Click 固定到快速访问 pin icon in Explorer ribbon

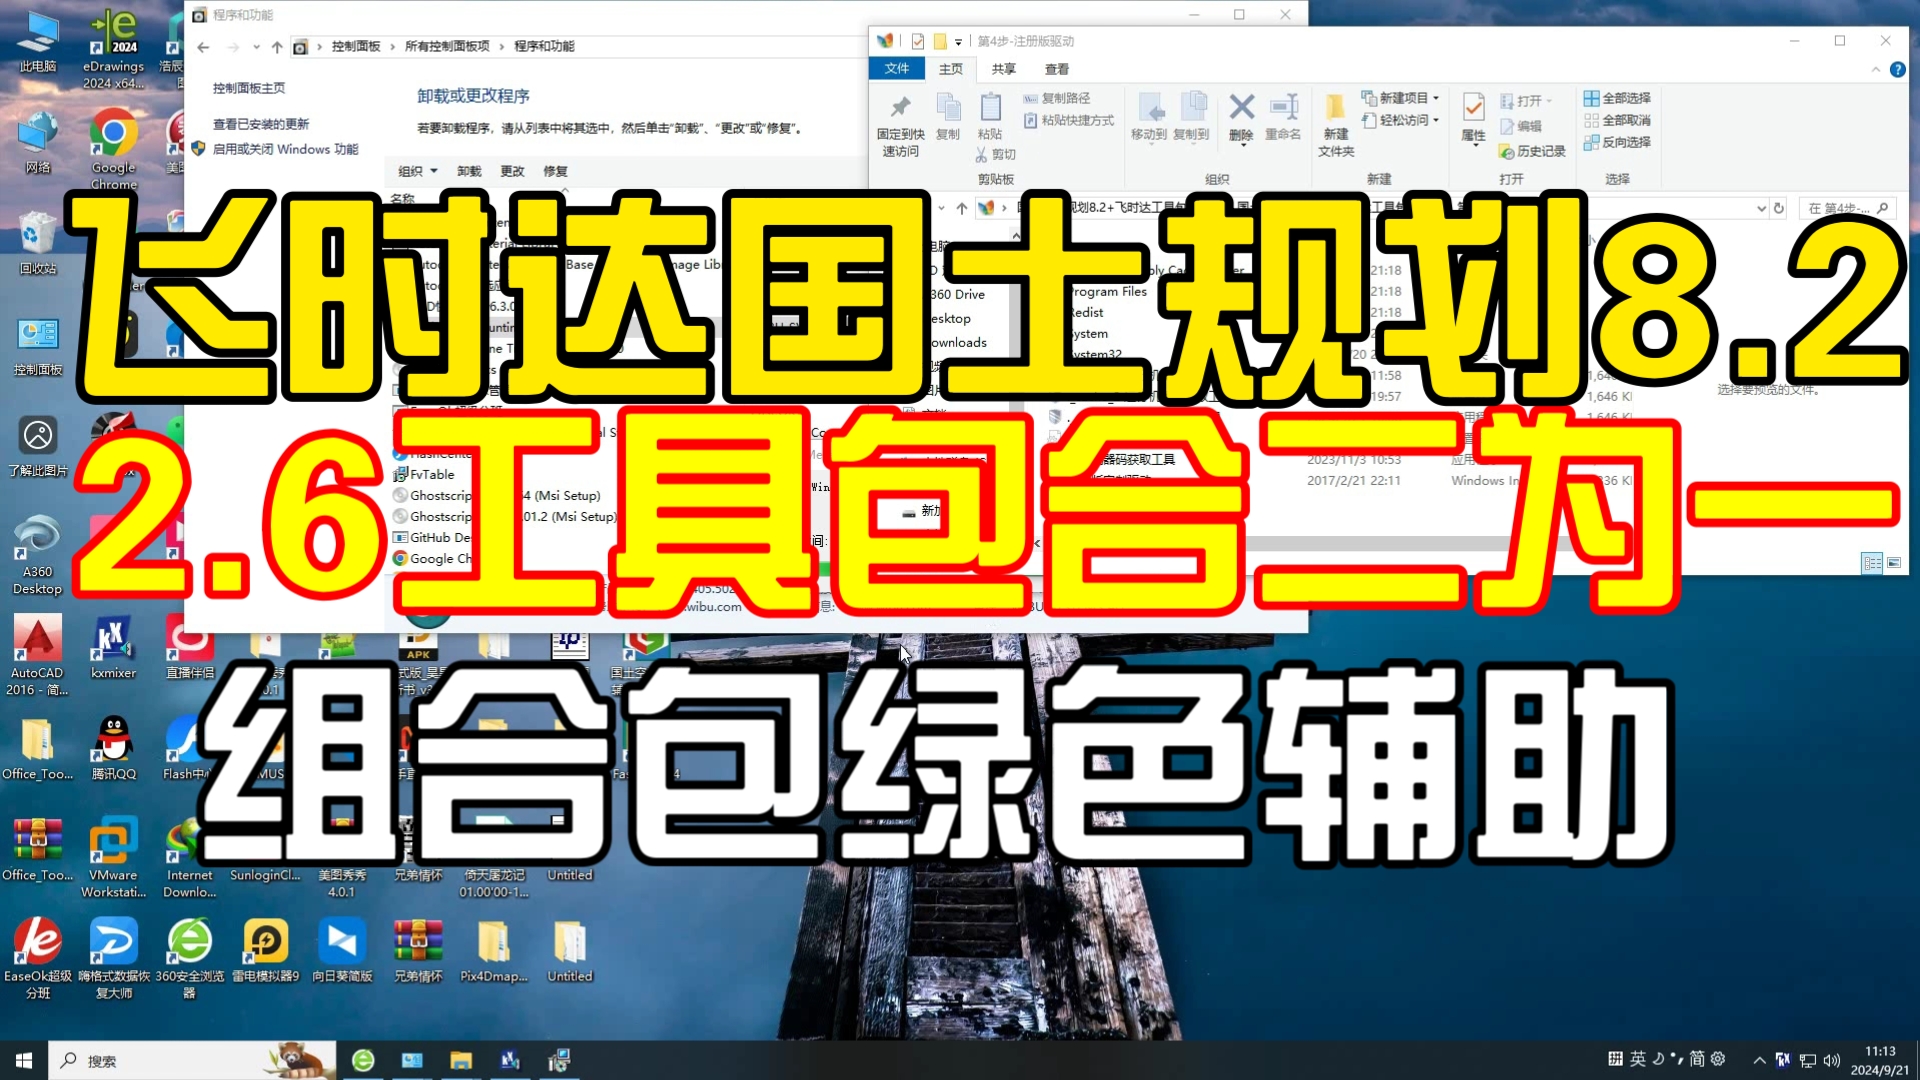click(900, 126)
